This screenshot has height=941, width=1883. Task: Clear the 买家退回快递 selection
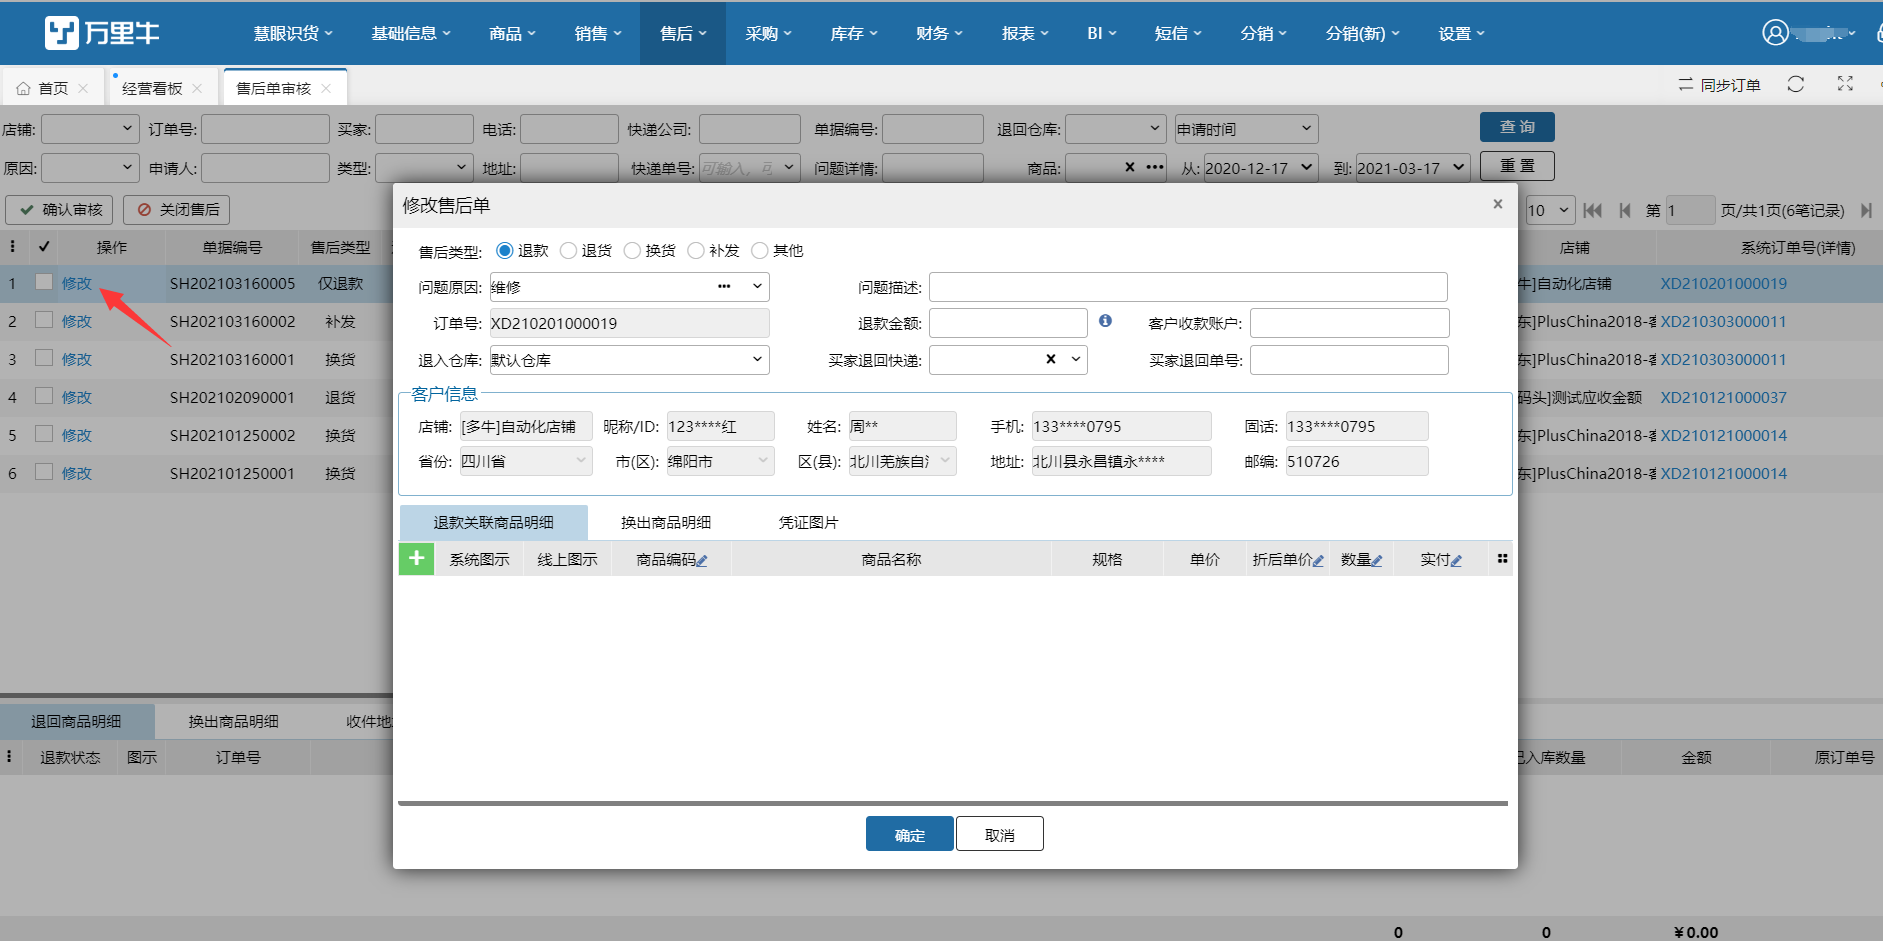pos(1051,359)
